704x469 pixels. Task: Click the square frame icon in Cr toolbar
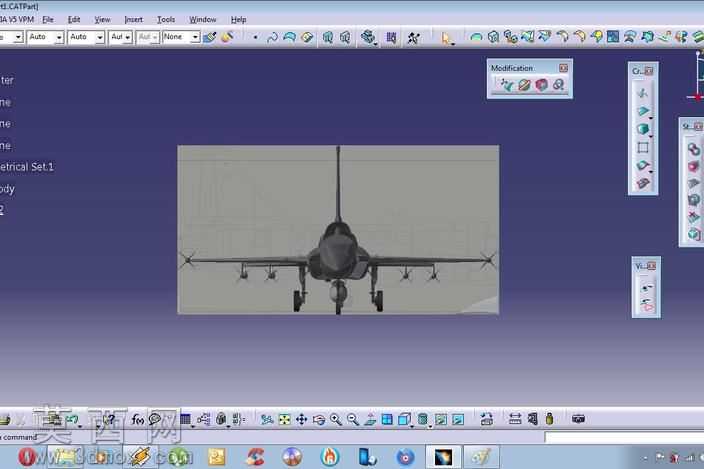click(x=643, y=147)
